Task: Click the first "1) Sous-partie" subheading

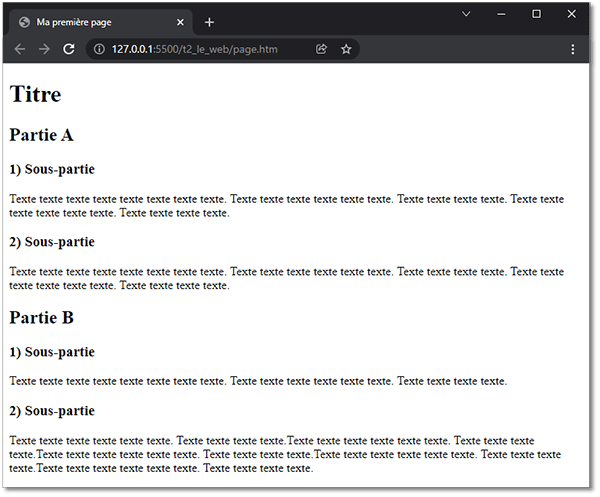Action: [52, 169]
